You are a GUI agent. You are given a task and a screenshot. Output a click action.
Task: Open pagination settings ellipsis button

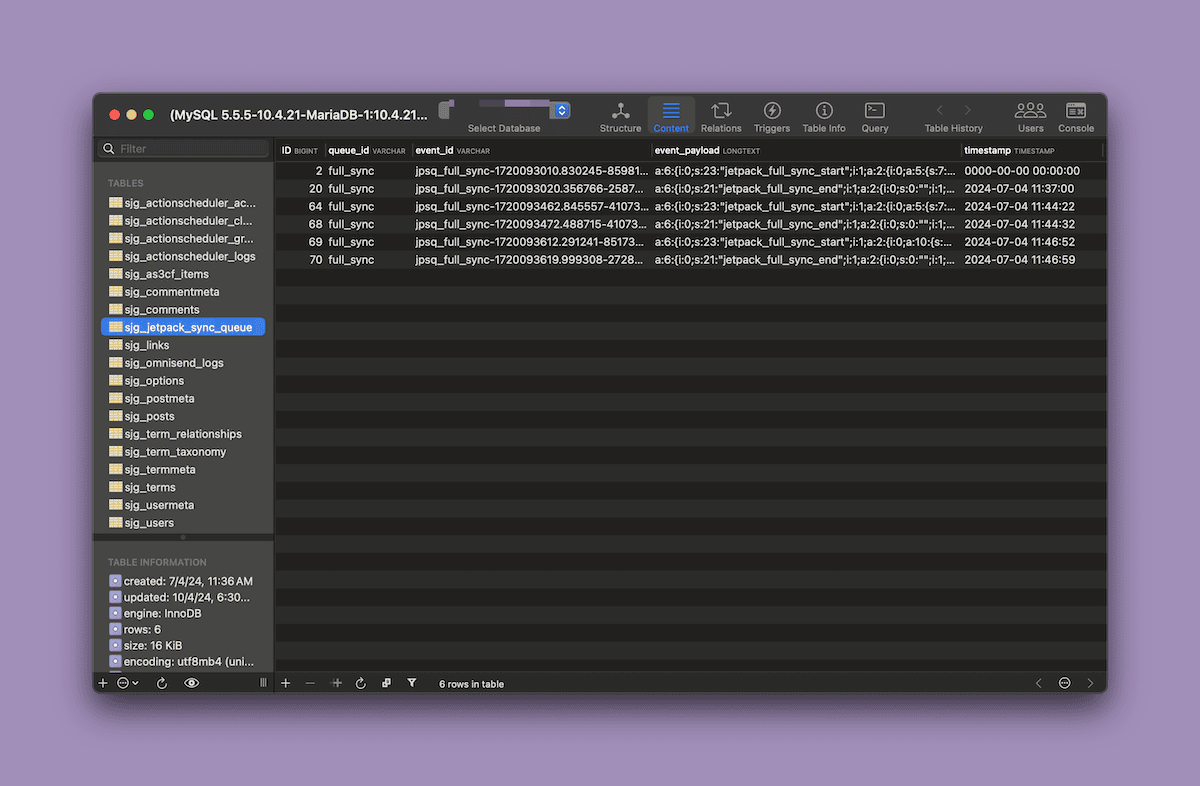1065,683
